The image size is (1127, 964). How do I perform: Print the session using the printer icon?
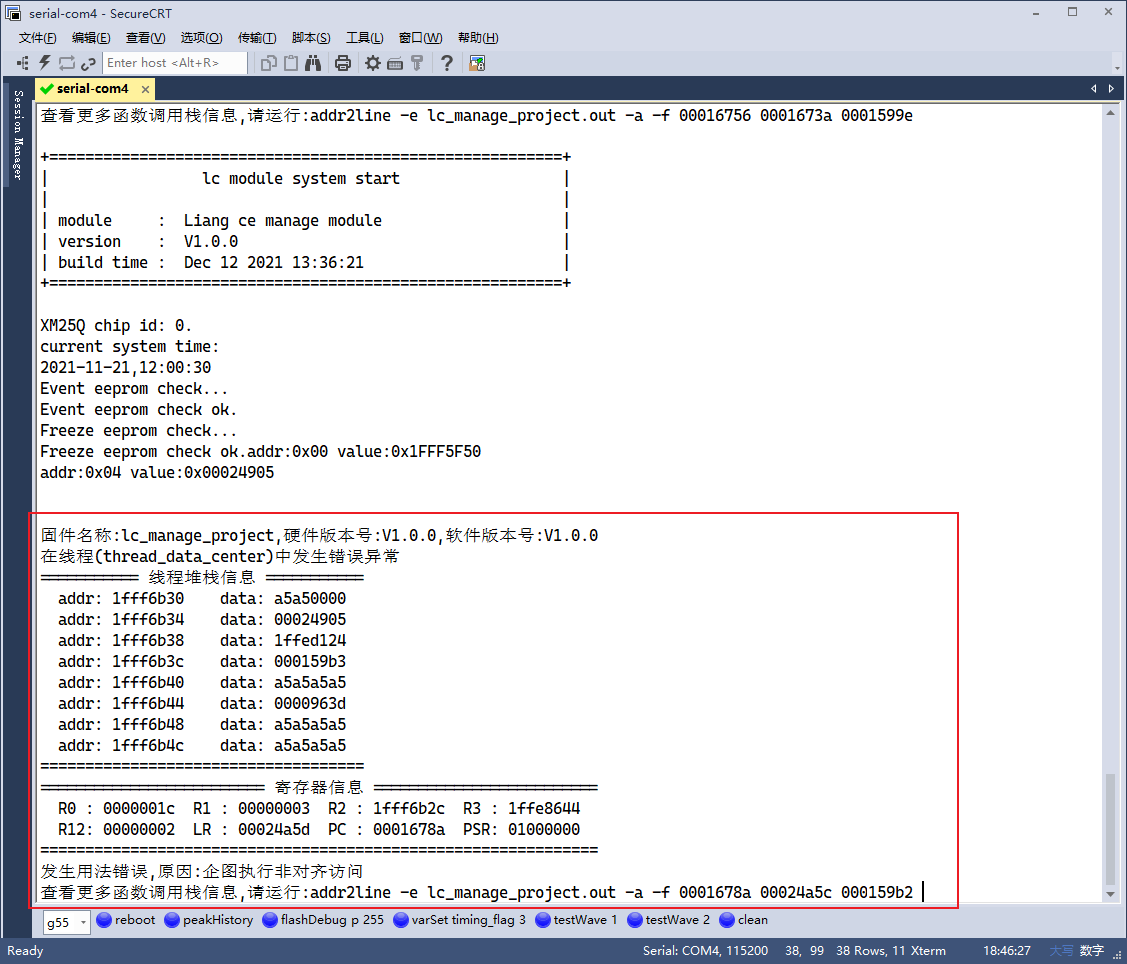click(x=342, y=62)
